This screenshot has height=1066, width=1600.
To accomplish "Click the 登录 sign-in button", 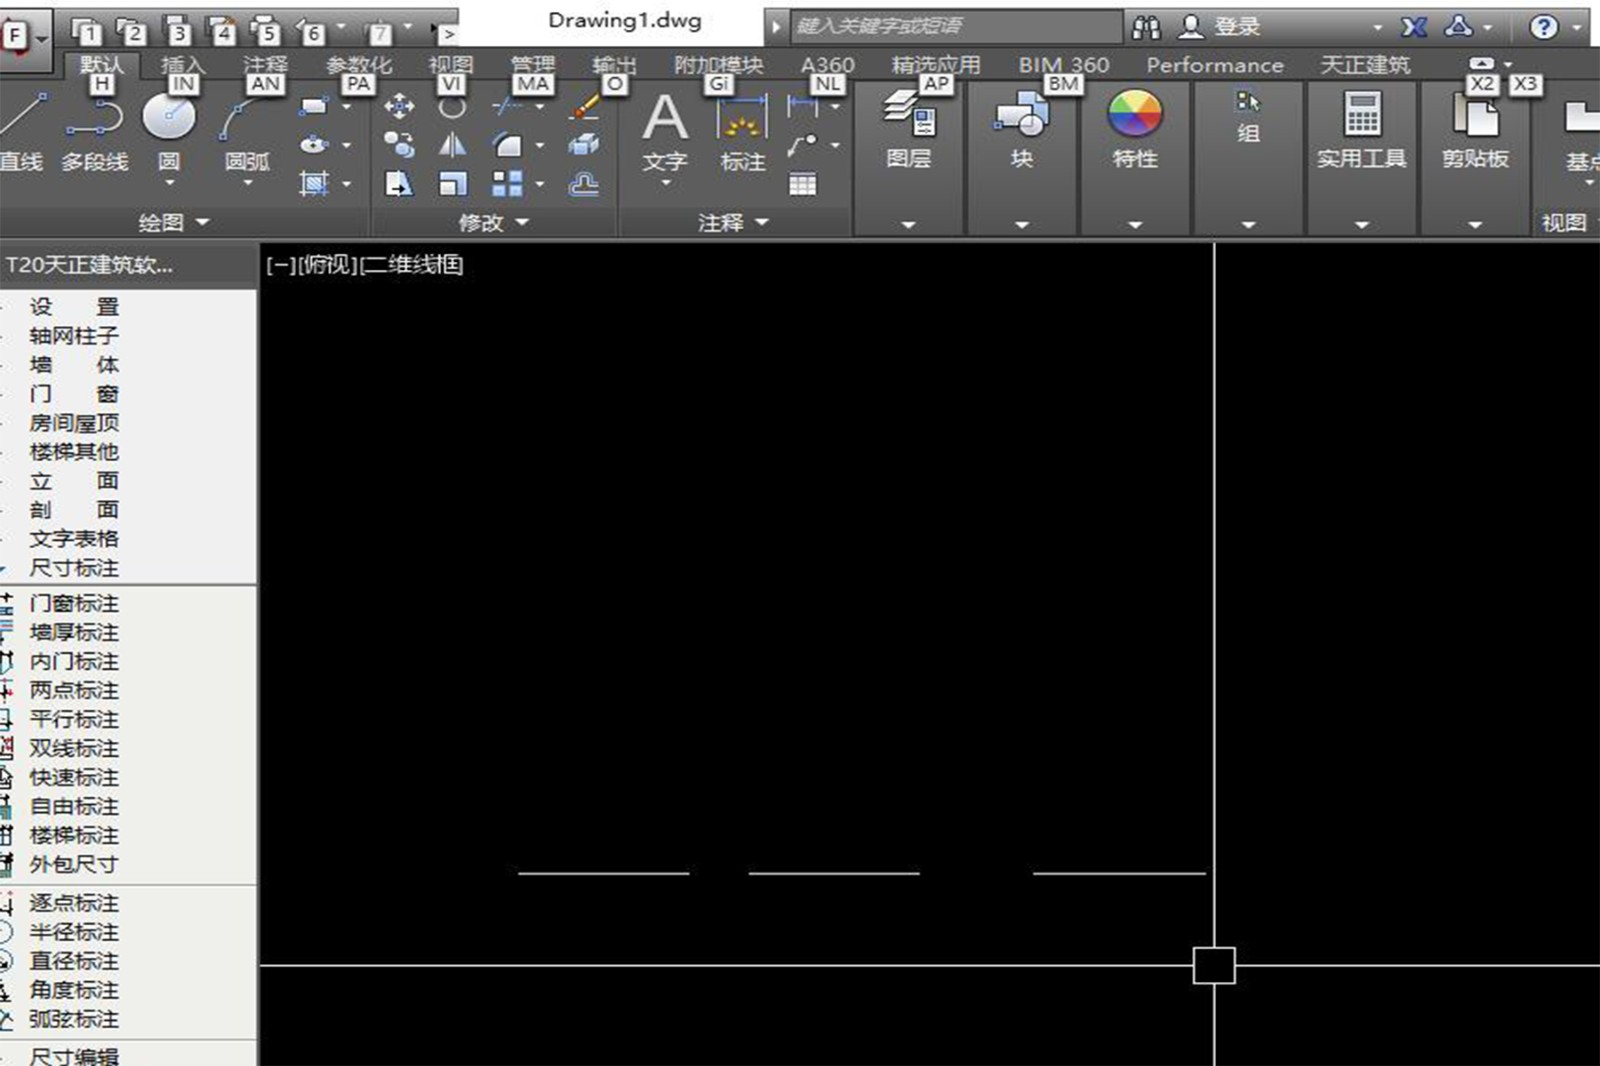I will pos(1220,27).
